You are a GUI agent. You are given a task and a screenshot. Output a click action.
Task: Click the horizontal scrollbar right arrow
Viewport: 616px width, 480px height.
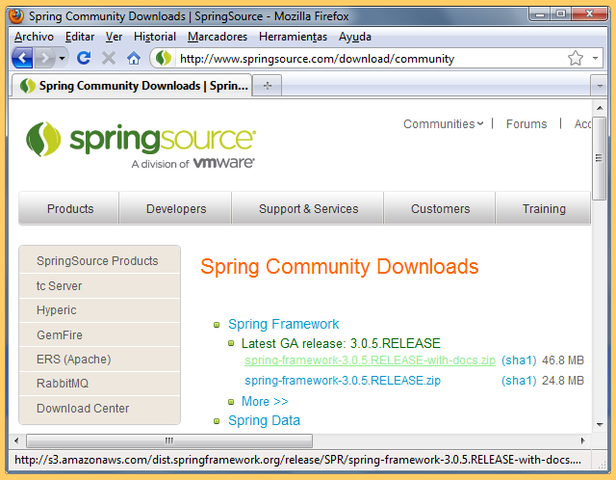(583, 441)
